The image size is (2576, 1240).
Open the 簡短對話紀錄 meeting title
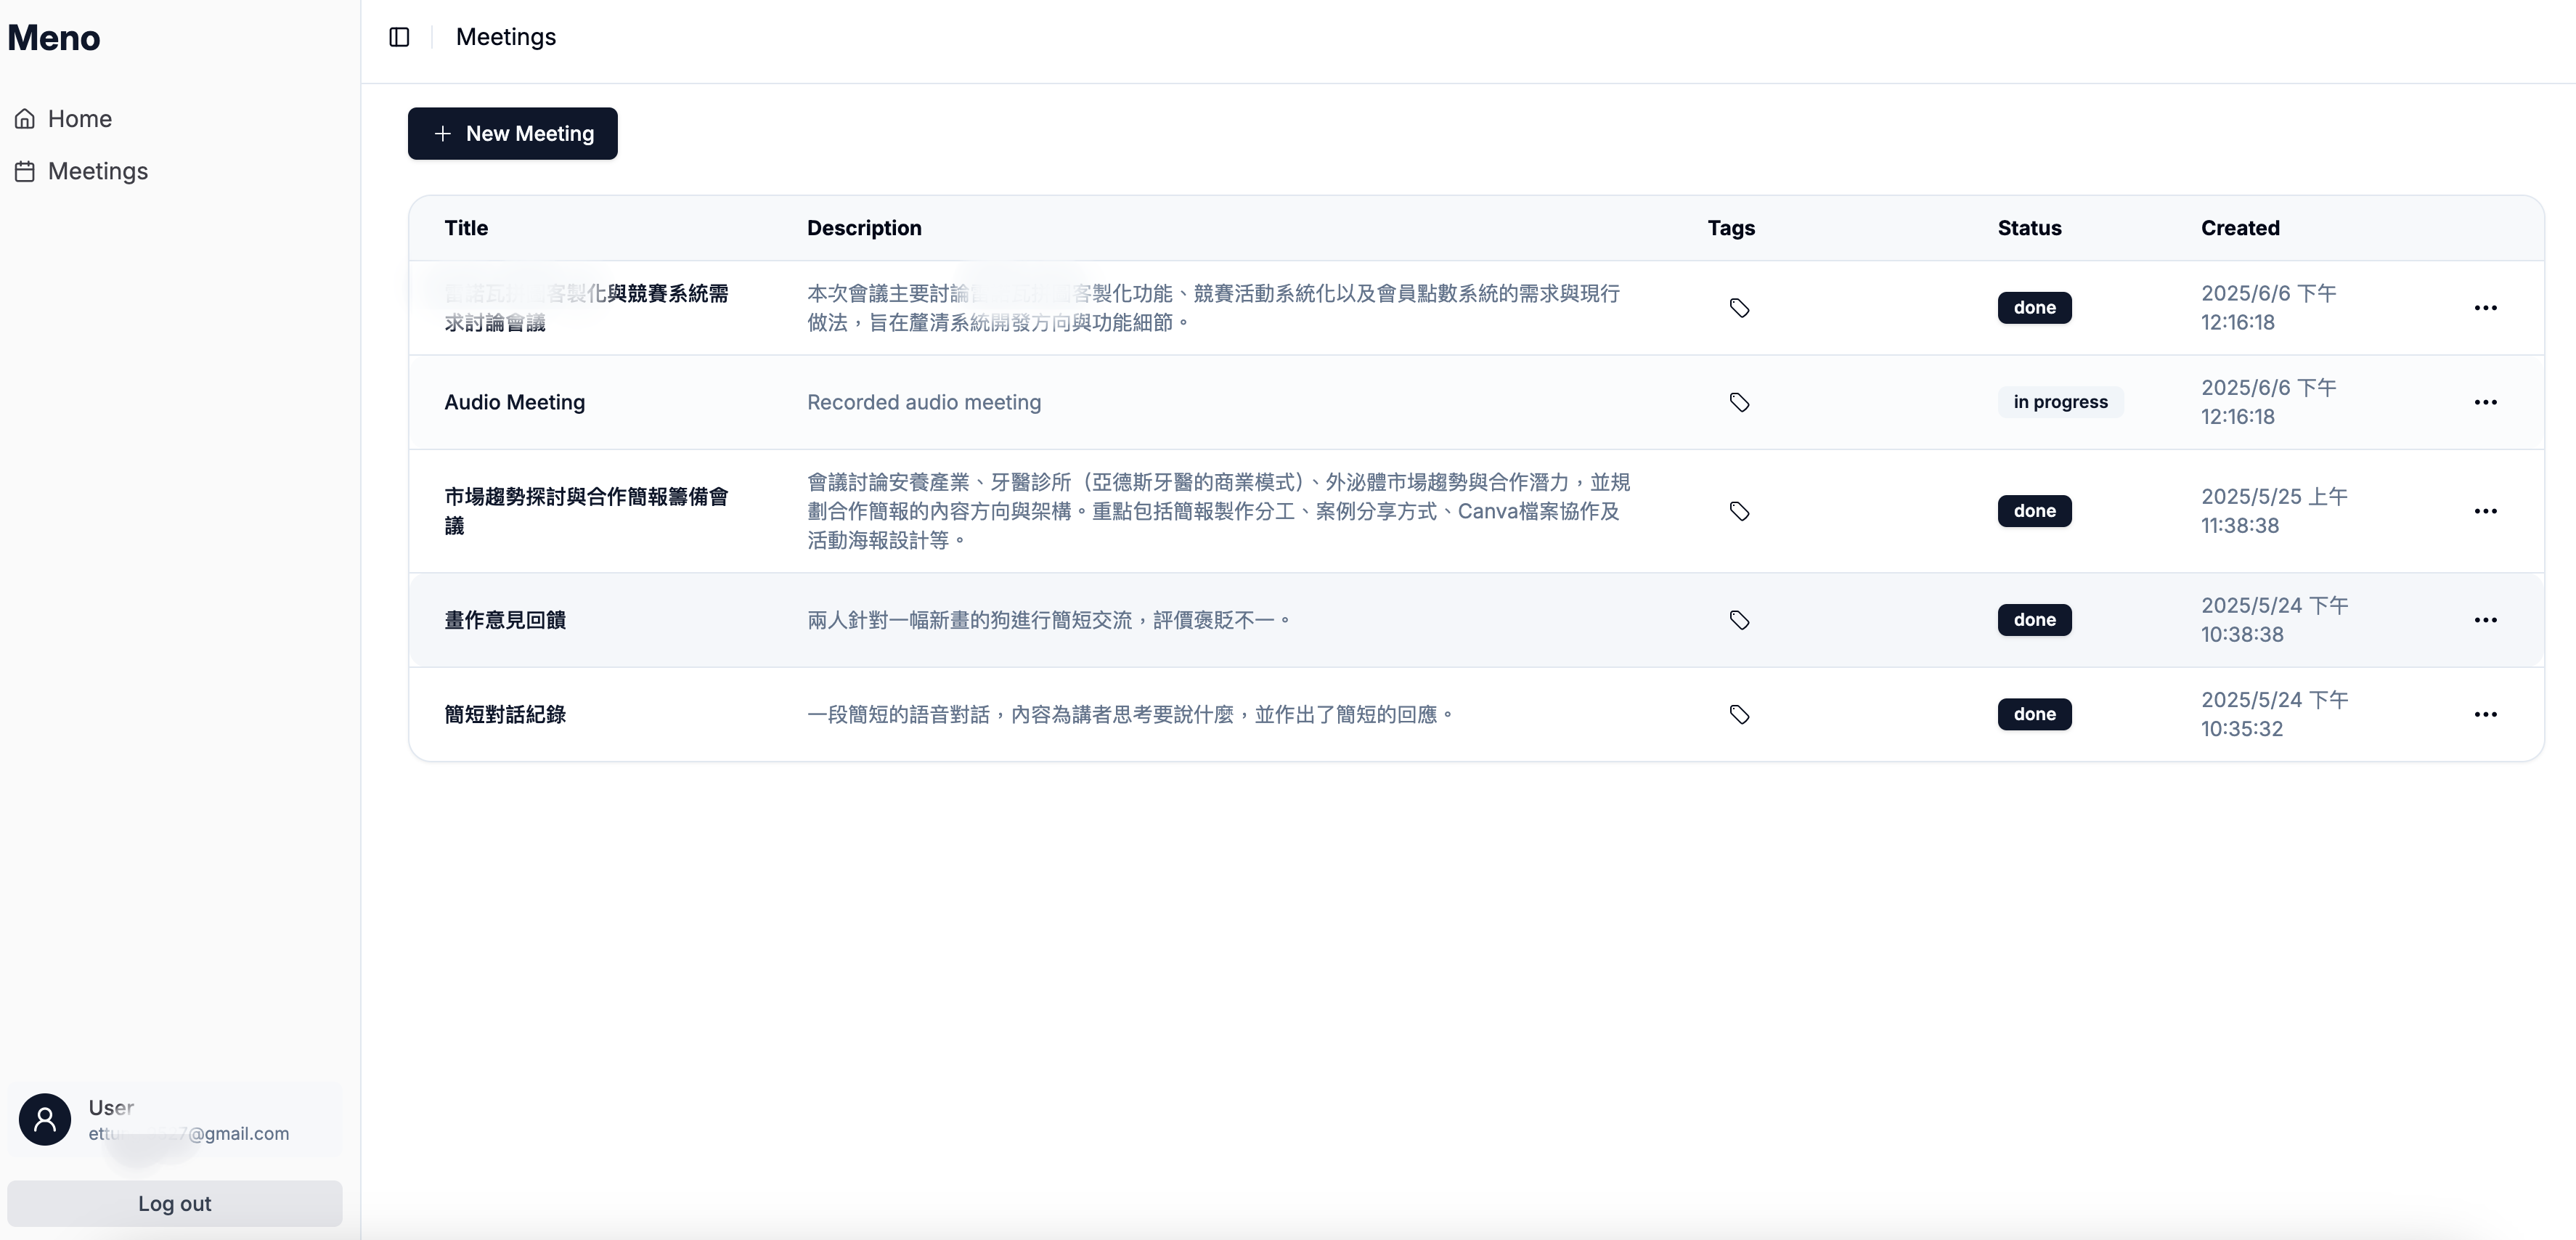point(505,714)
